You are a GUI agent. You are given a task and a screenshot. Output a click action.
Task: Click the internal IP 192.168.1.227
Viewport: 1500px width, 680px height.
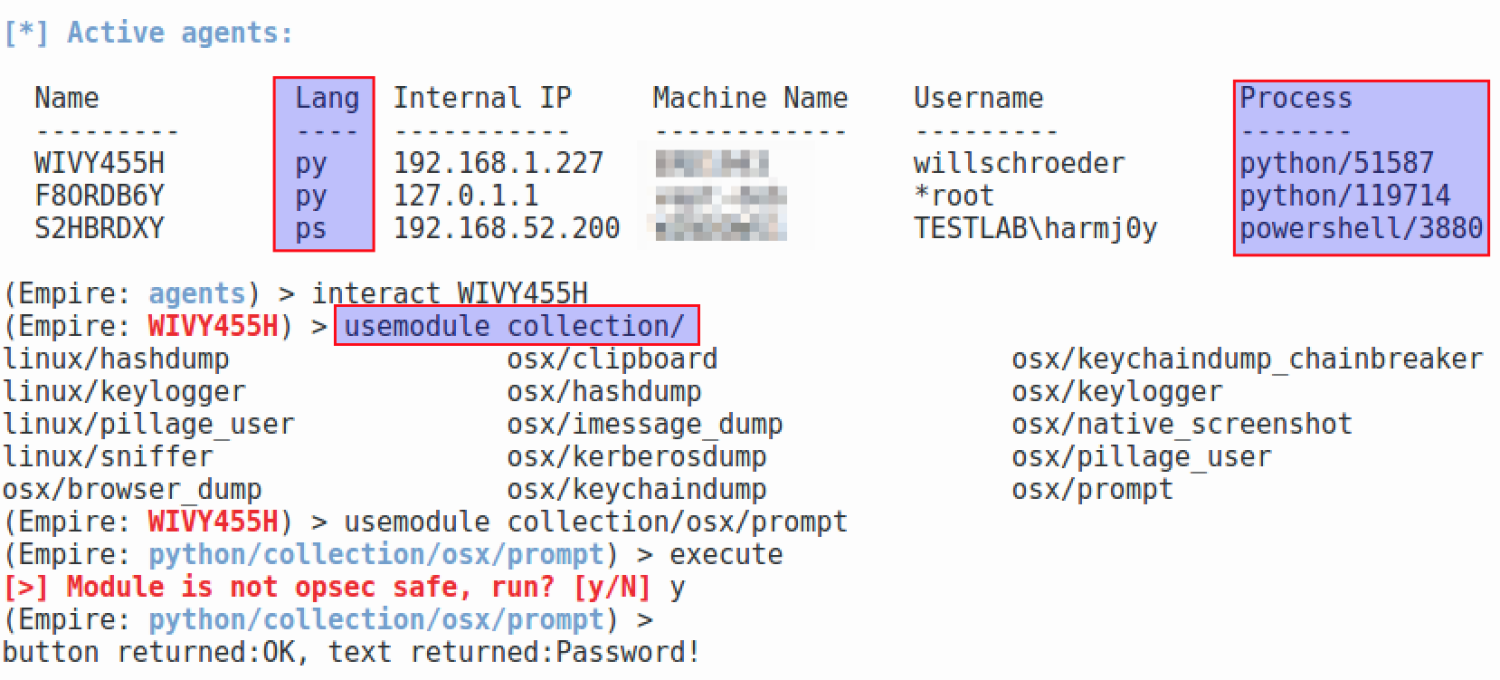498,163
